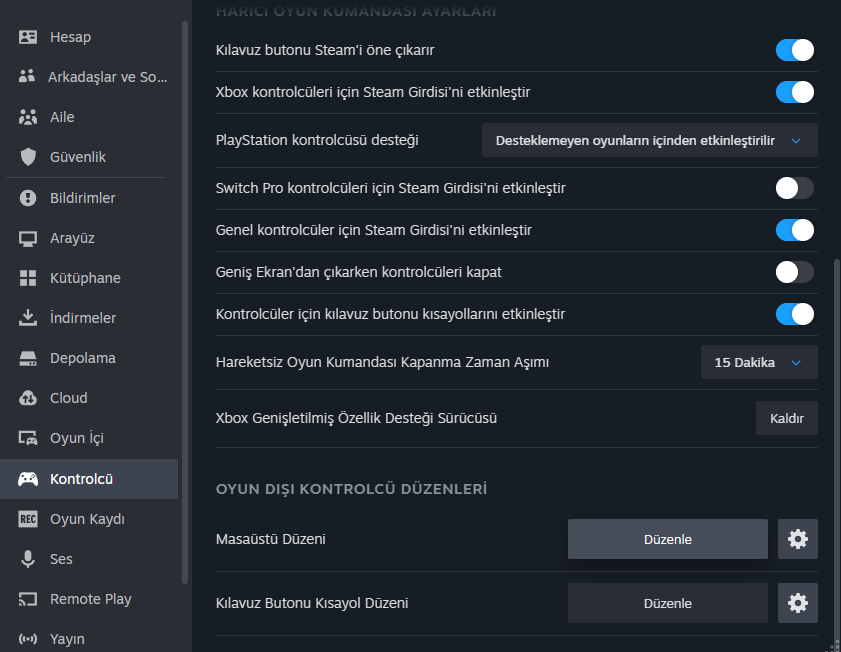Image resolution: width=841 pixels, height=652 pixels.
Task: Click Düzenle for Kılavuz Butonu Kısayol Düzeni
Action: 668,603
